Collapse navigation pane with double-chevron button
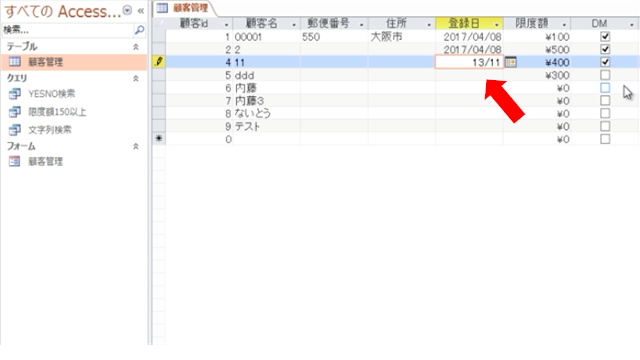Image resolution: width=640 pixels, height=360 pixels. pos(141,11)
